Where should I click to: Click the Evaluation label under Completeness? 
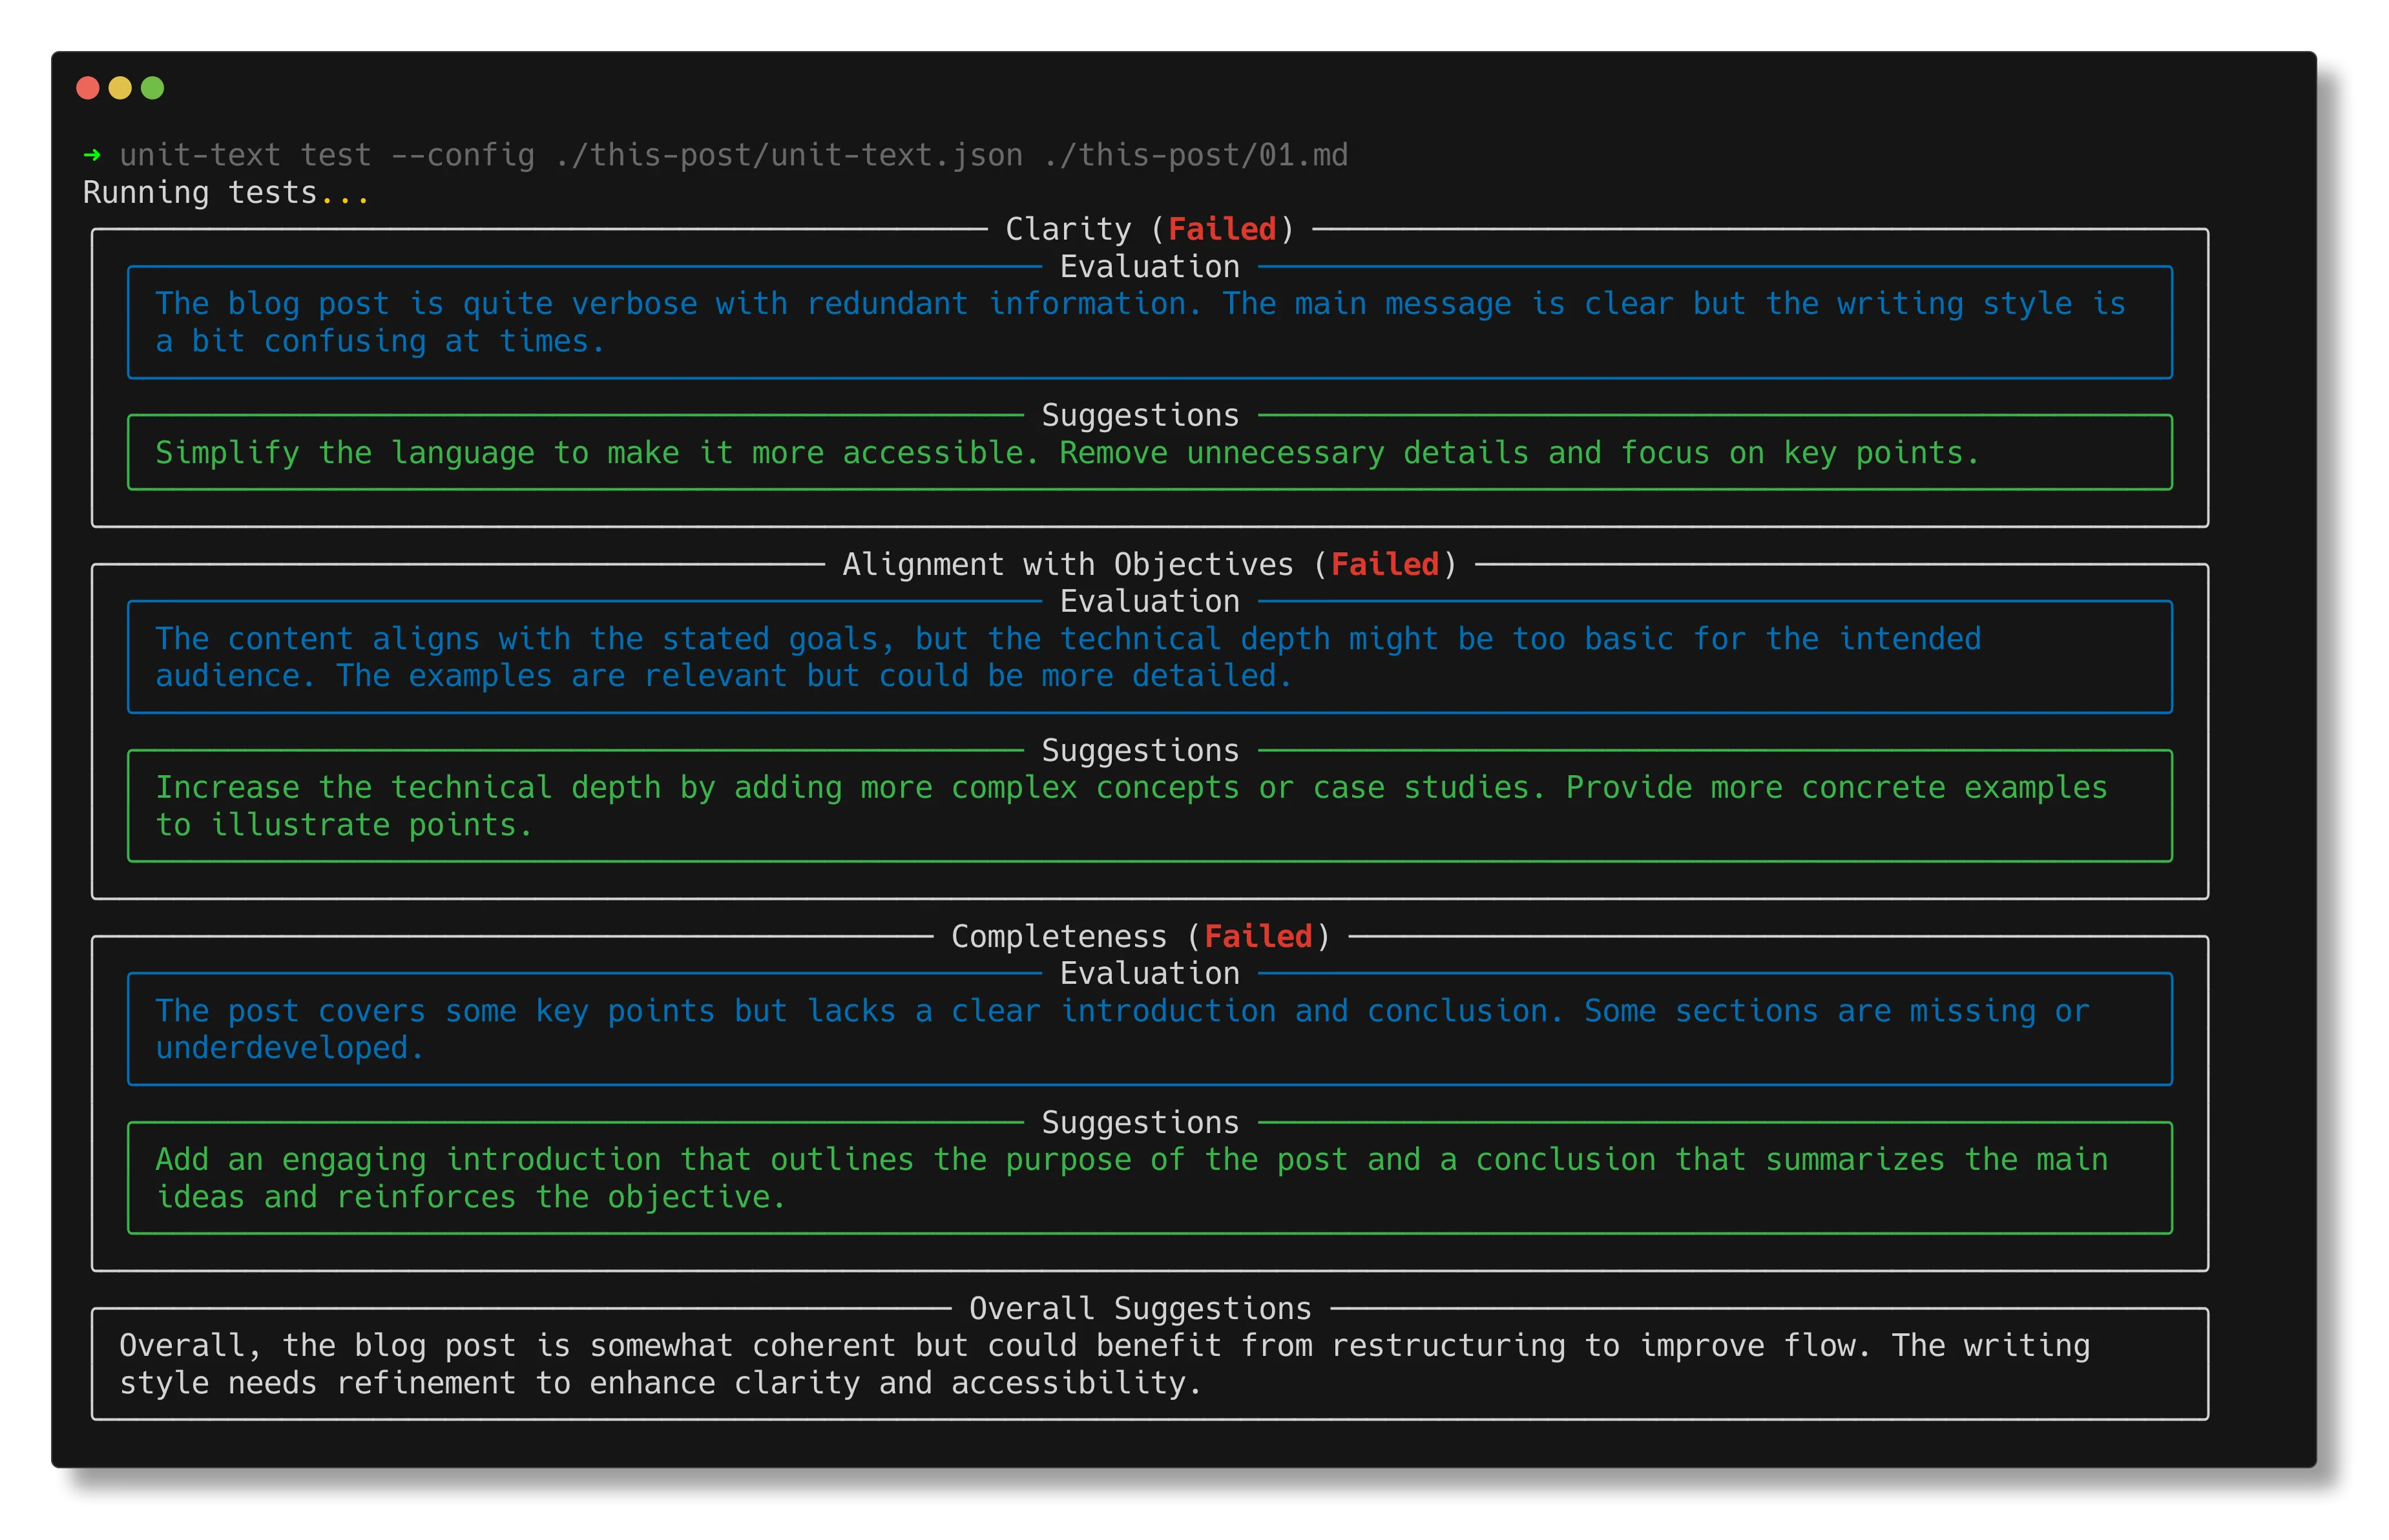tap(1149, 973)
